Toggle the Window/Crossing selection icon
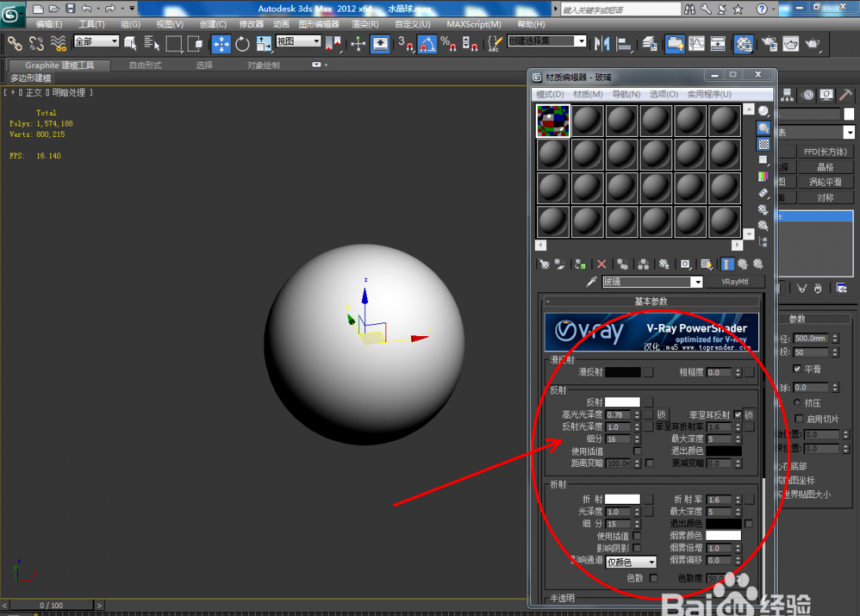Screen dimensions: 860x616 [x=195, y=43]
